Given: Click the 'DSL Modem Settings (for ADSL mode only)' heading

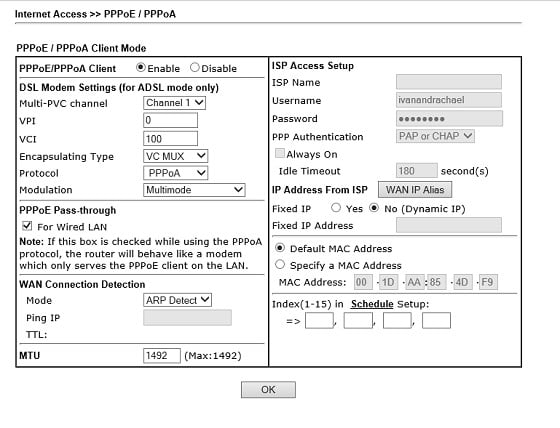Looking at the screenshot, I should (x=119, y=88).
